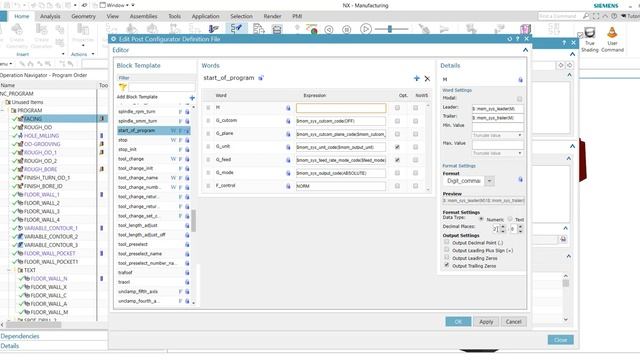640x360 pixels.
Task: Toggle Opt. checkbox for G_unit
Action: 397,147
